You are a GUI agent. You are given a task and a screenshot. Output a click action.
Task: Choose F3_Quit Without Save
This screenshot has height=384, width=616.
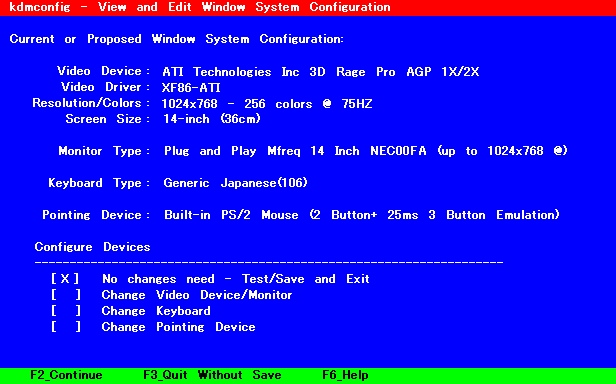(x=212, y=375)
